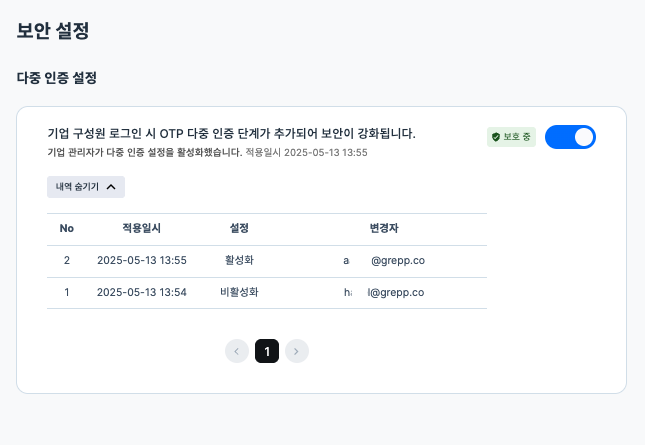This screenshot has height=445, width=645.
Task: Select the 비활성화 status in row 1
Action: click(239, 292)
